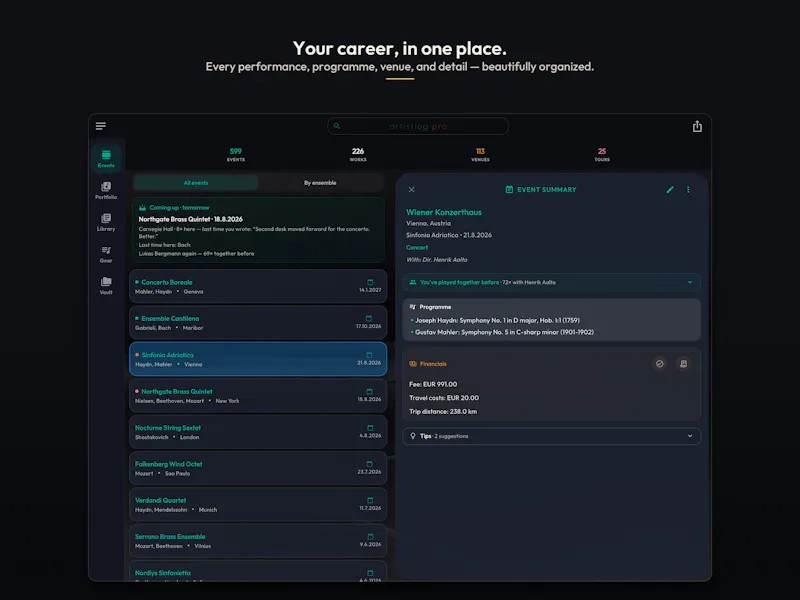This screenshot has width=800, height=600.
Task: Open the Verdandi Quartet event
Action: 258,504
